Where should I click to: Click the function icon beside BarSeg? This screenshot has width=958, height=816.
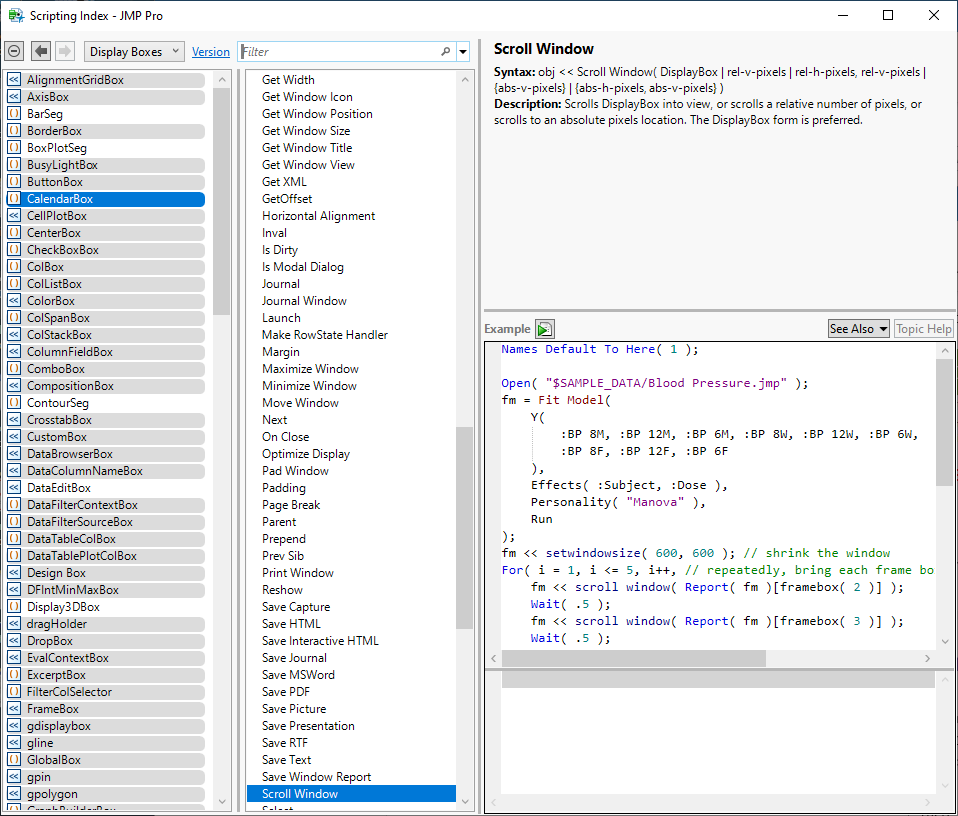click(14, 114)
